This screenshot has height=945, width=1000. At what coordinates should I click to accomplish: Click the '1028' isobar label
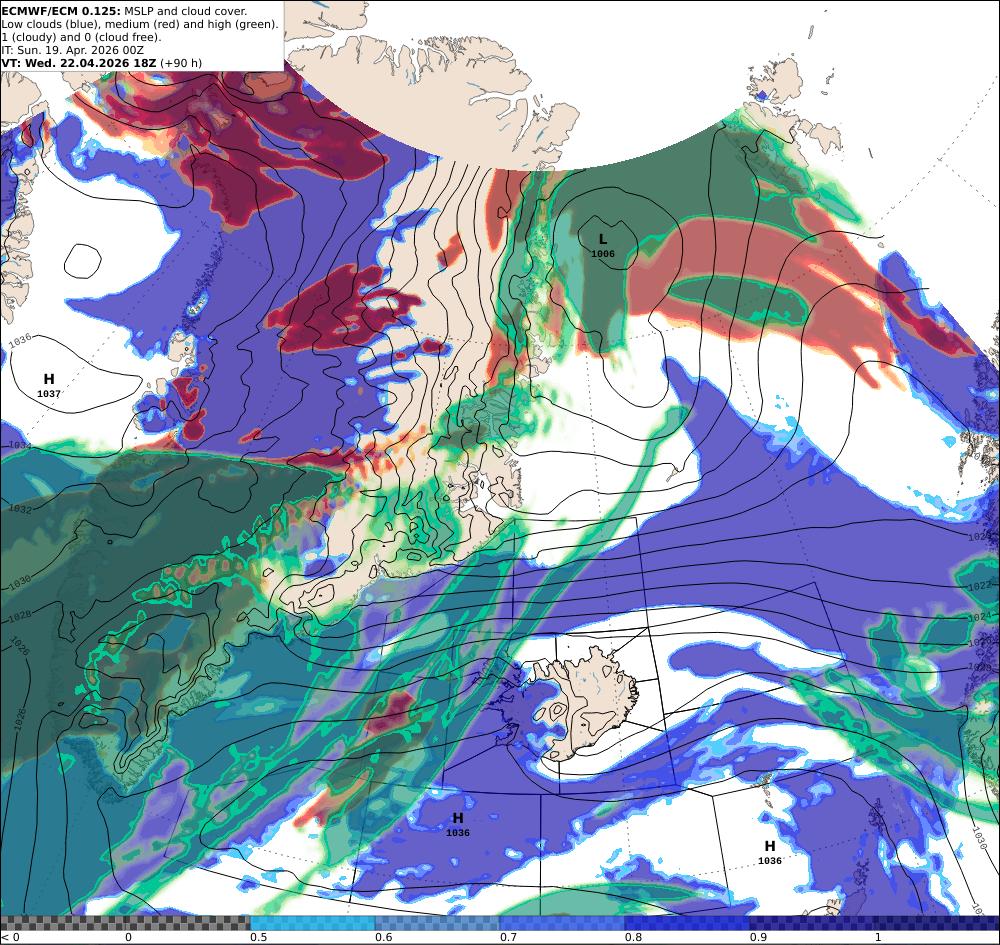point(20,616)
